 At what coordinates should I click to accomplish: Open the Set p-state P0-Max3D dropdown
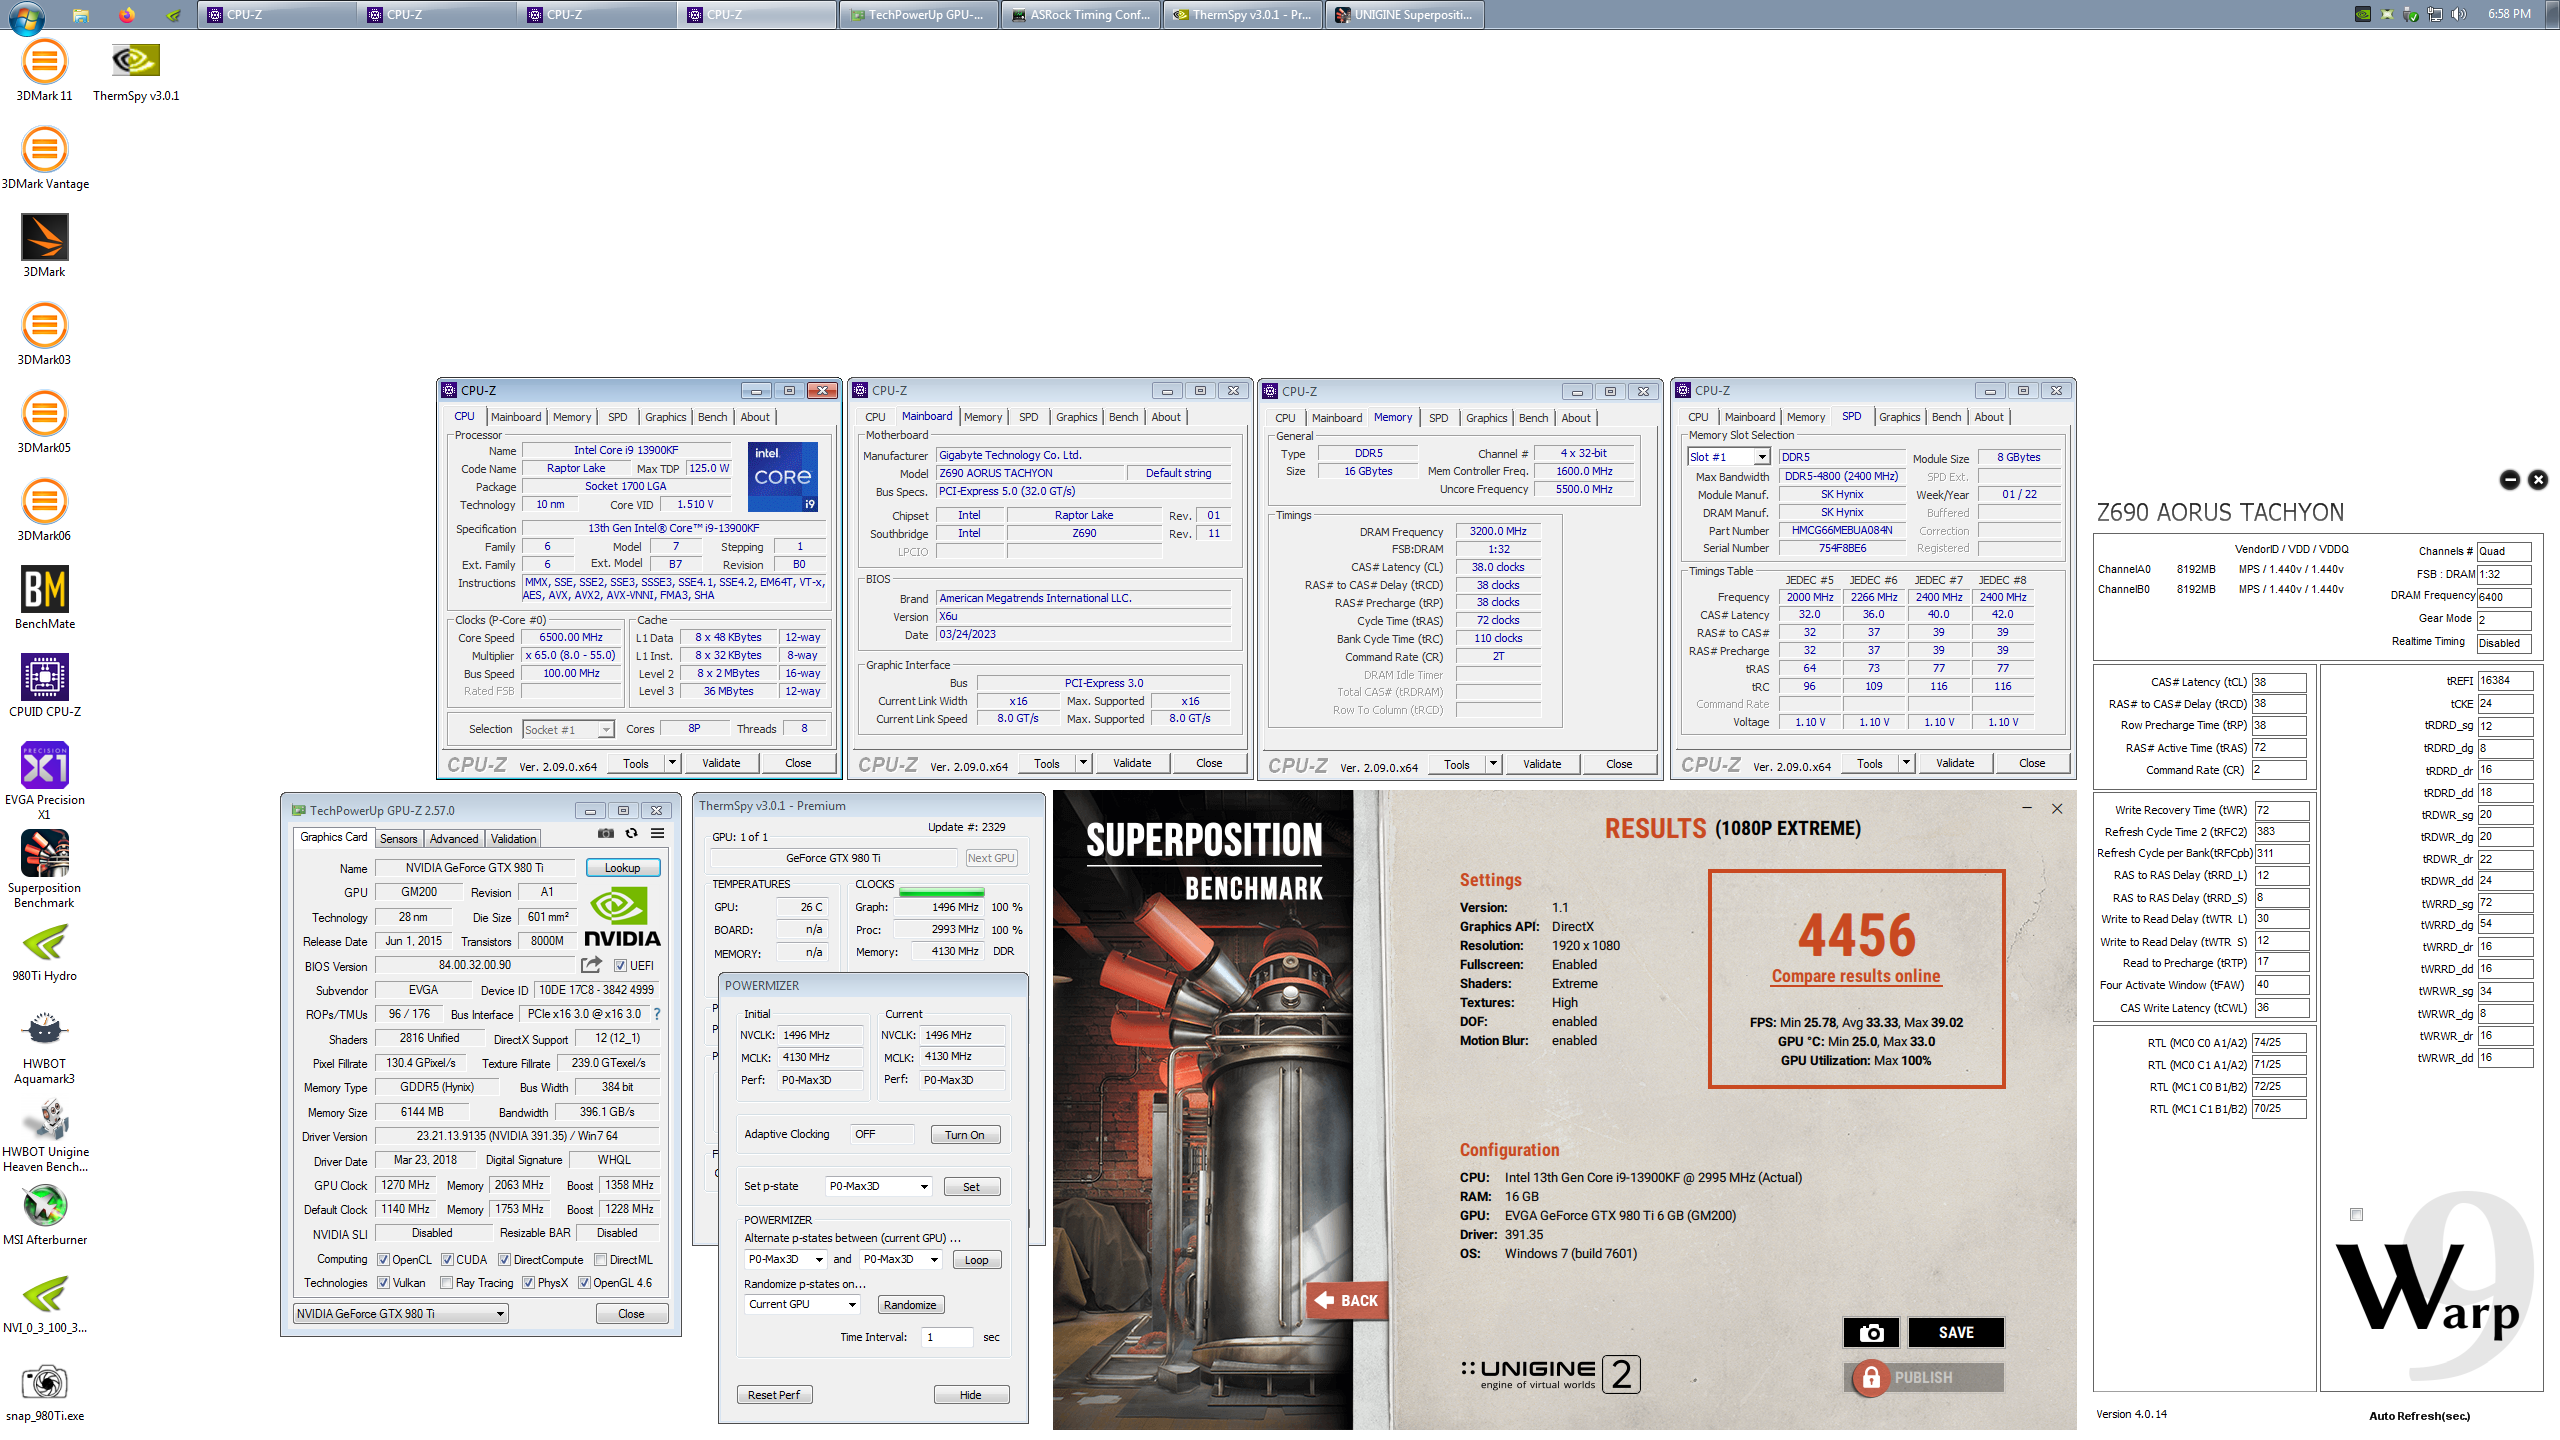[878, 1186]
